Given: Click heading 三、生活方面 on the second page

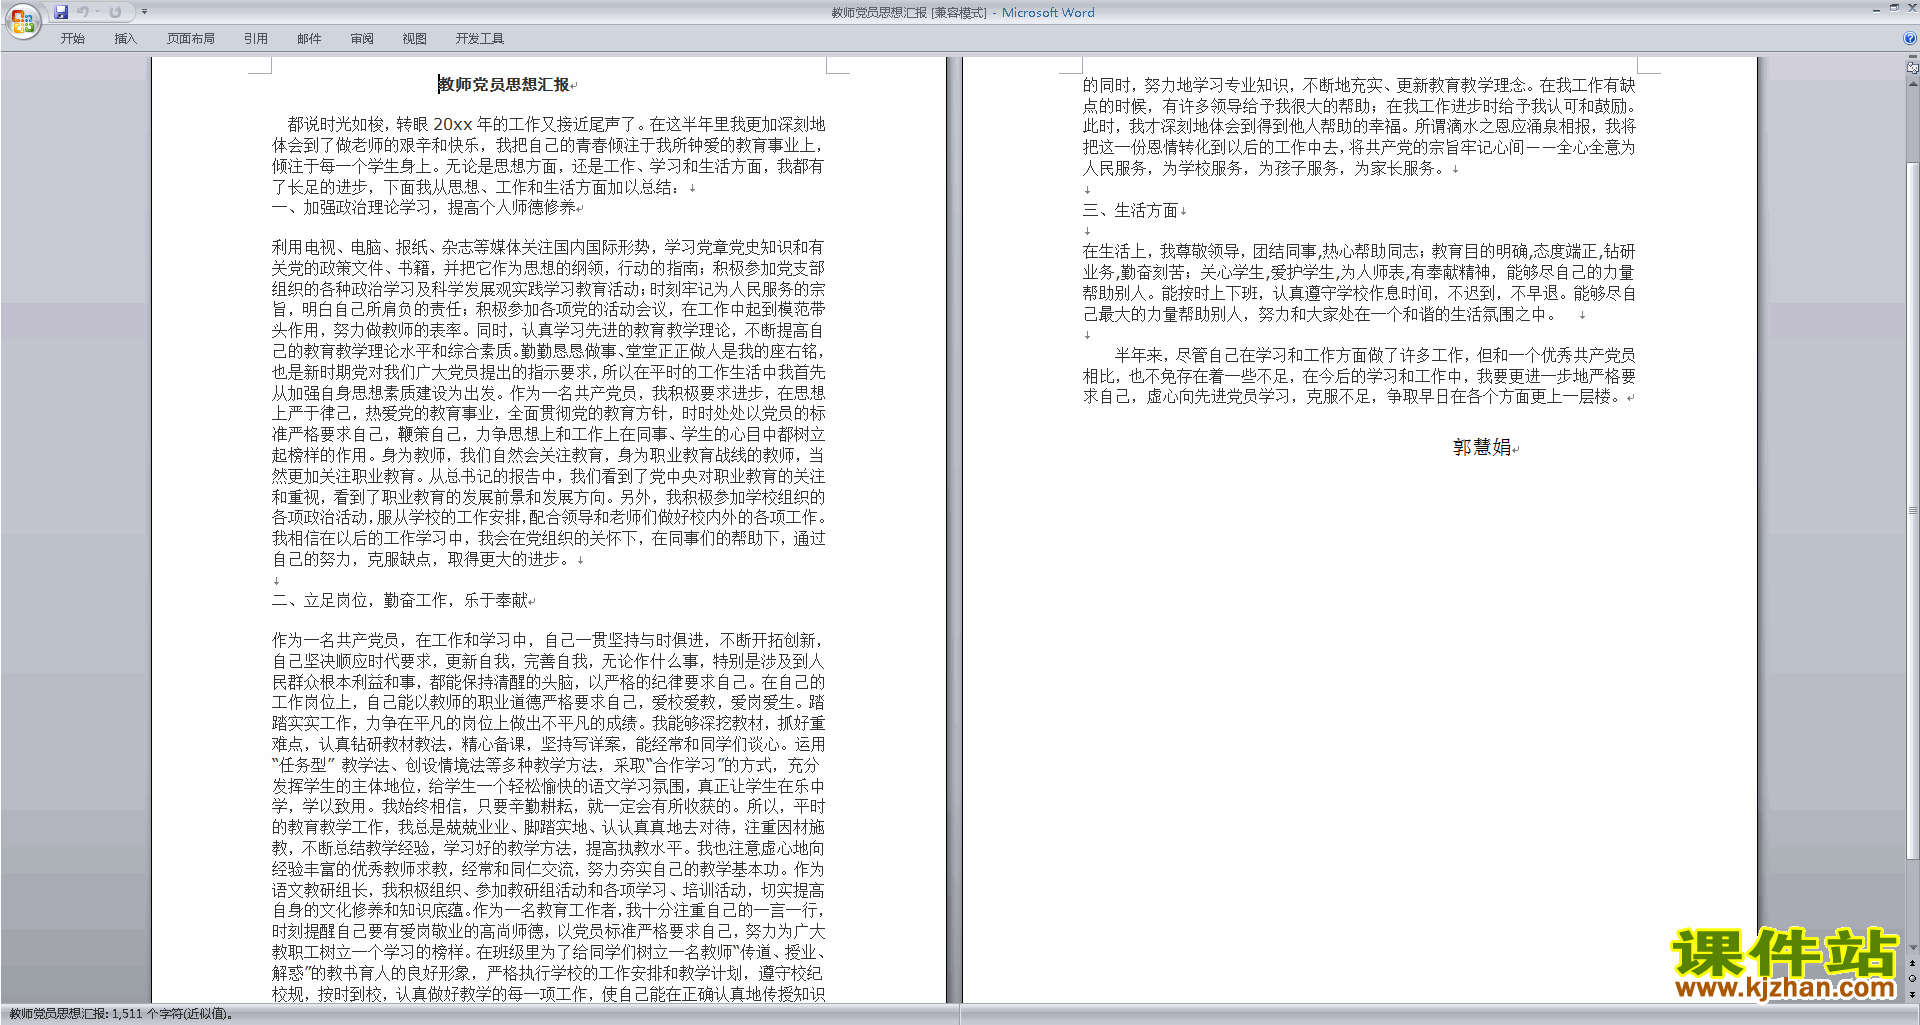Looking at the screenshot, I should coord(1131,211).
